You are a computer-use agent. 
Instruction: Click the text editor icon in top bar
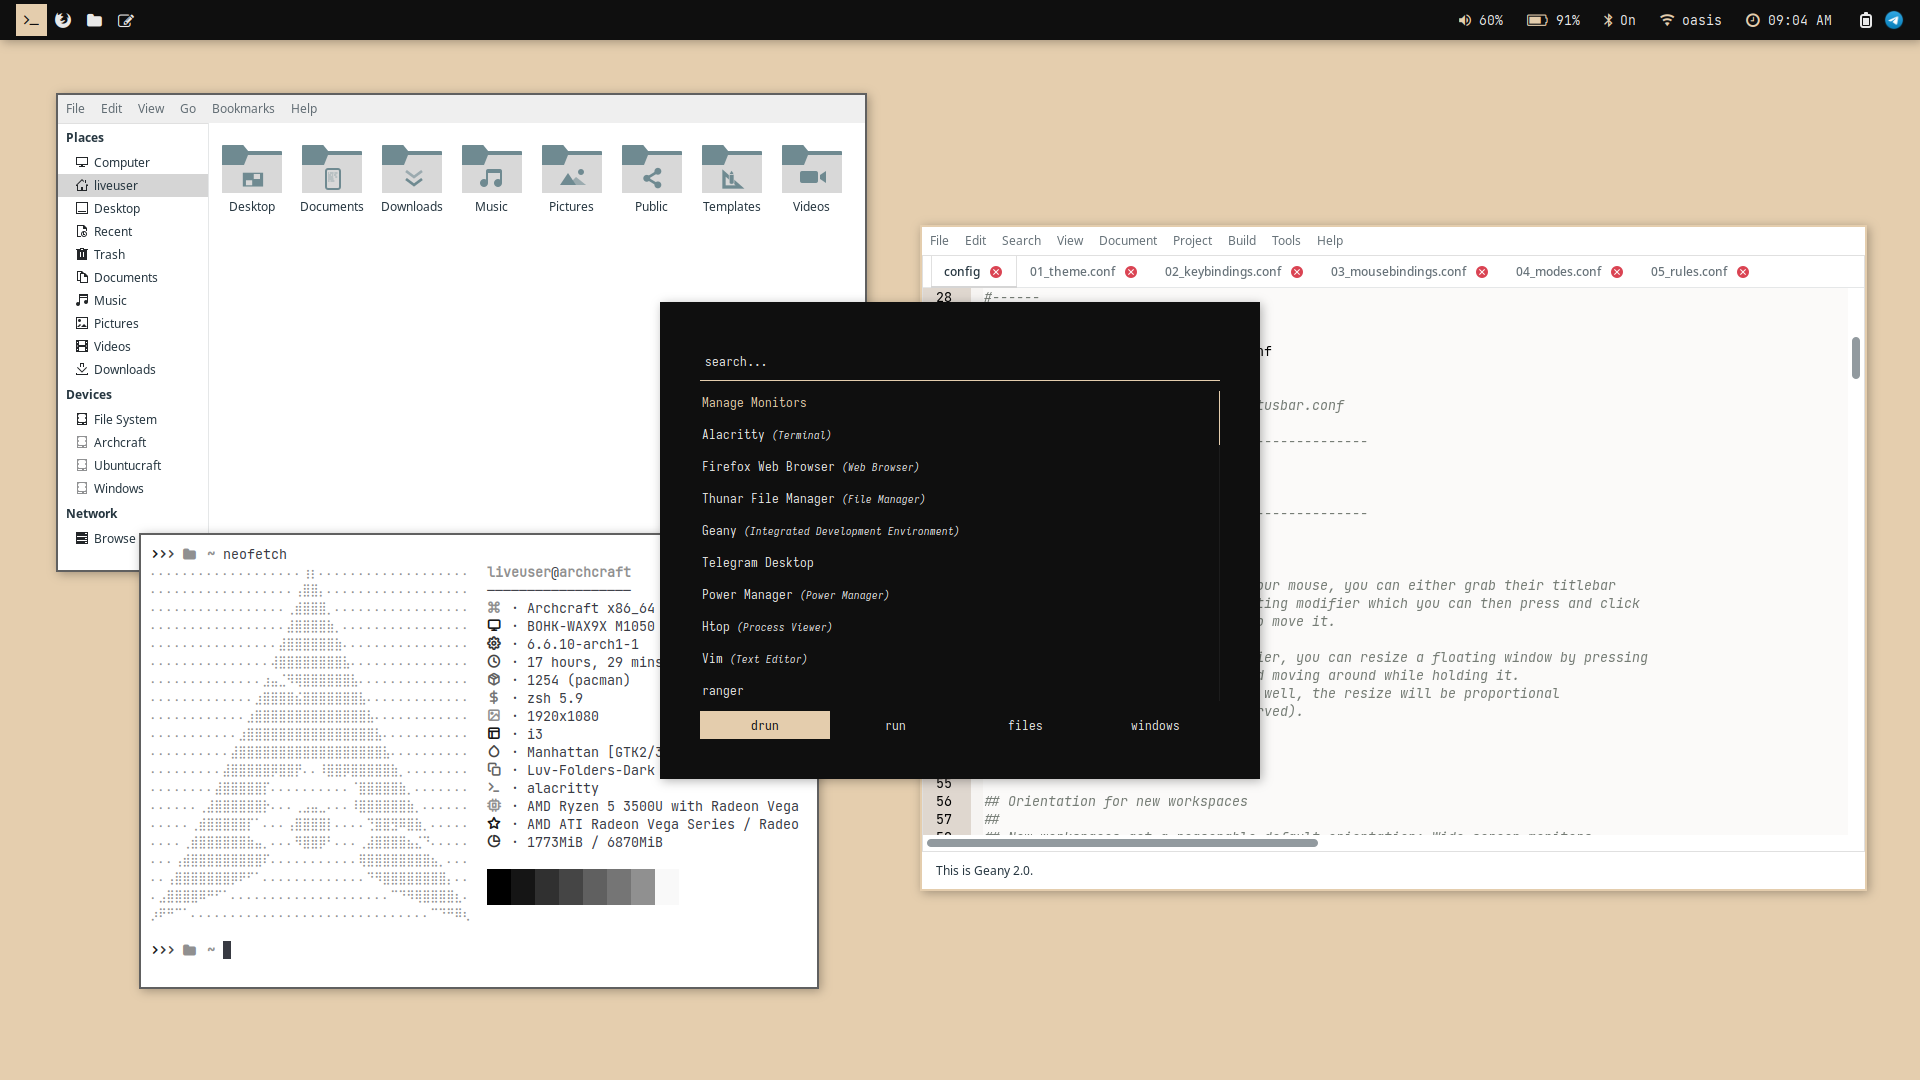(126, 20)
